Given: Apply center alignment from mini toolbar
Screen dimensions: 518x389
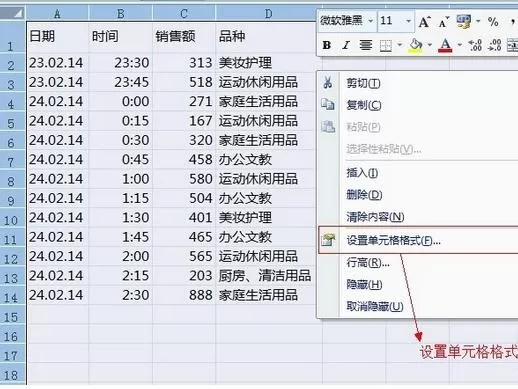Looking at the screenshot, I should tap(366, 45).
